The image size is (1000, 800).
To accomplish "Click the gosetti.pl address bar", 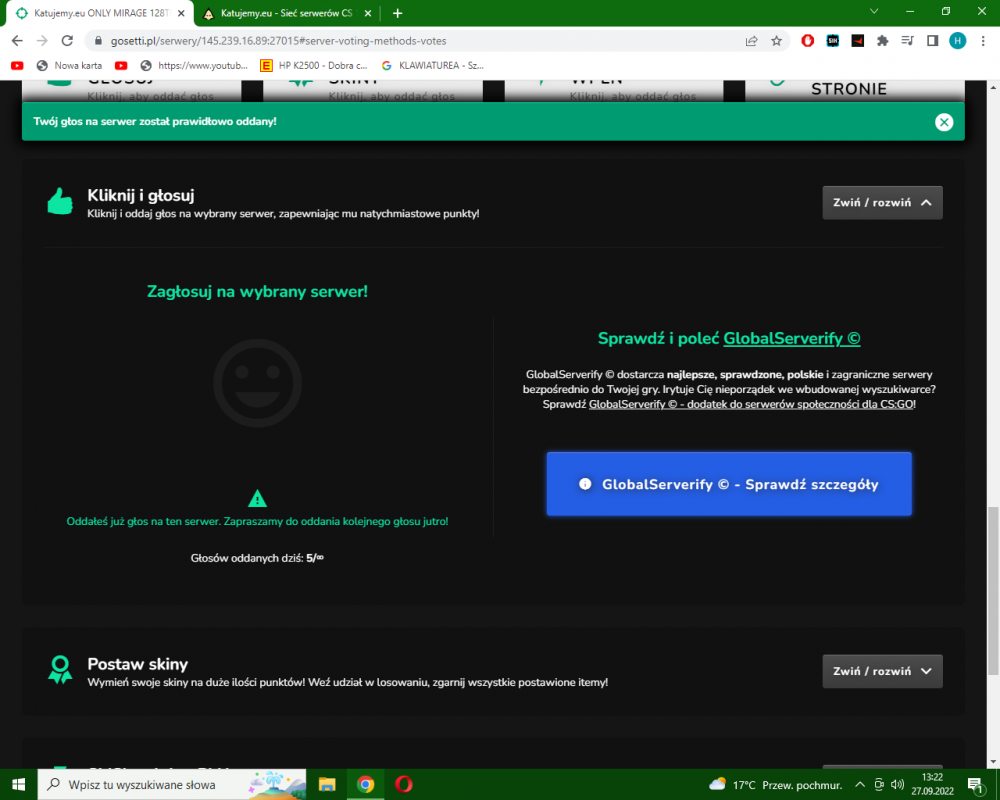I will (415, 41).
